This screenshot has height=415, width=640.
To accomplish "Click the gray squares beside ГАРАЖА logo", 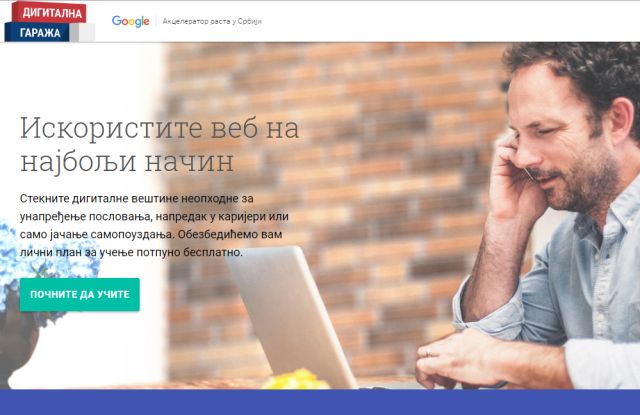I will (x=83, y=32).
